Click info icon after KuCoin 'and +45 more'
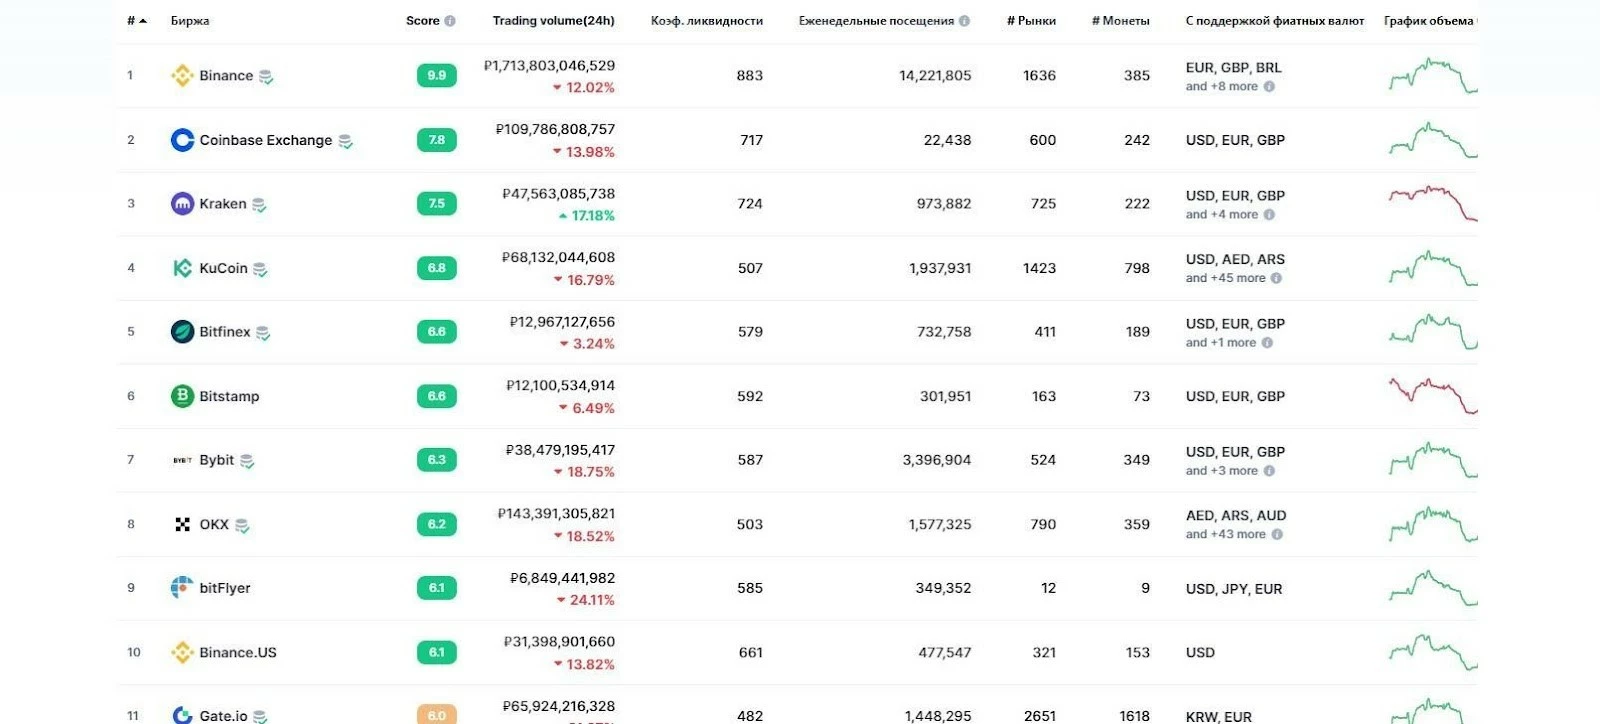Viewport: 1600px width, 724px height. pyautogui.click(x=1276, y=279)
